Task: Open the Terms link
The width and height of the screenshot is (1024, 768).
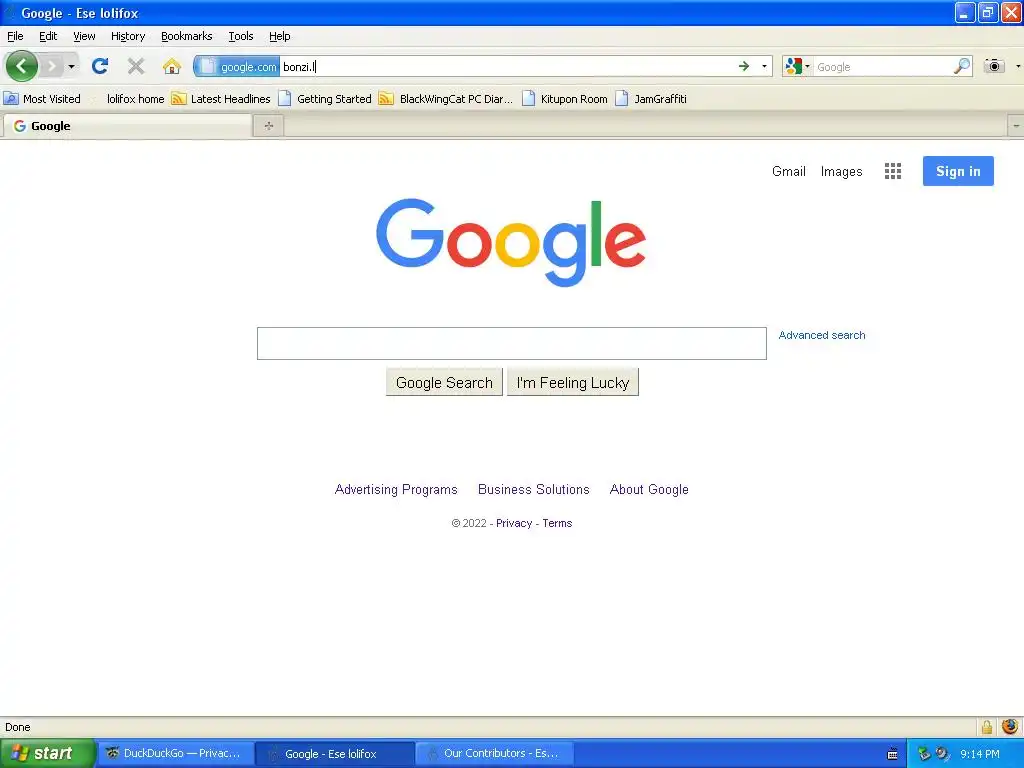Action: tap(557, 523)
